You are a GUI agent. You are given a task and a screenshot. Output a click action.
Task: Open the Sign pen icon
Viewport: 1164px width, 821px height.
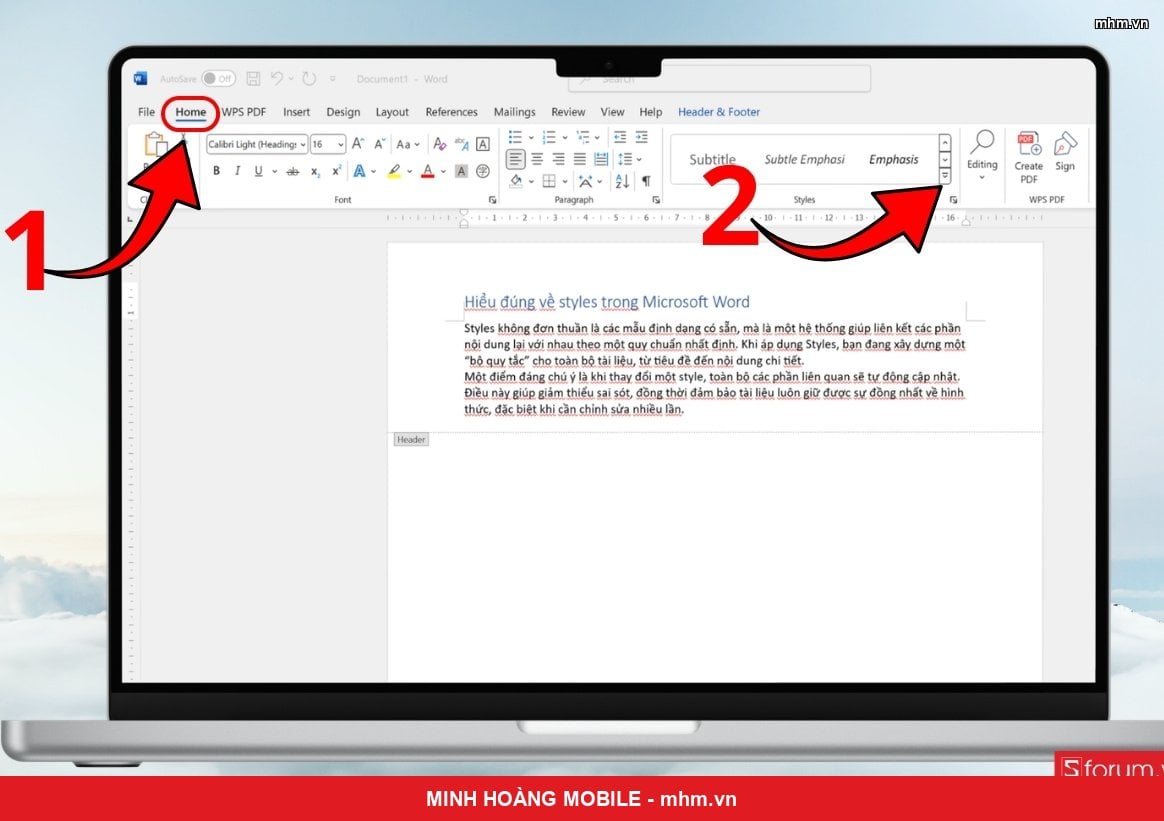tap(1065, 151)
